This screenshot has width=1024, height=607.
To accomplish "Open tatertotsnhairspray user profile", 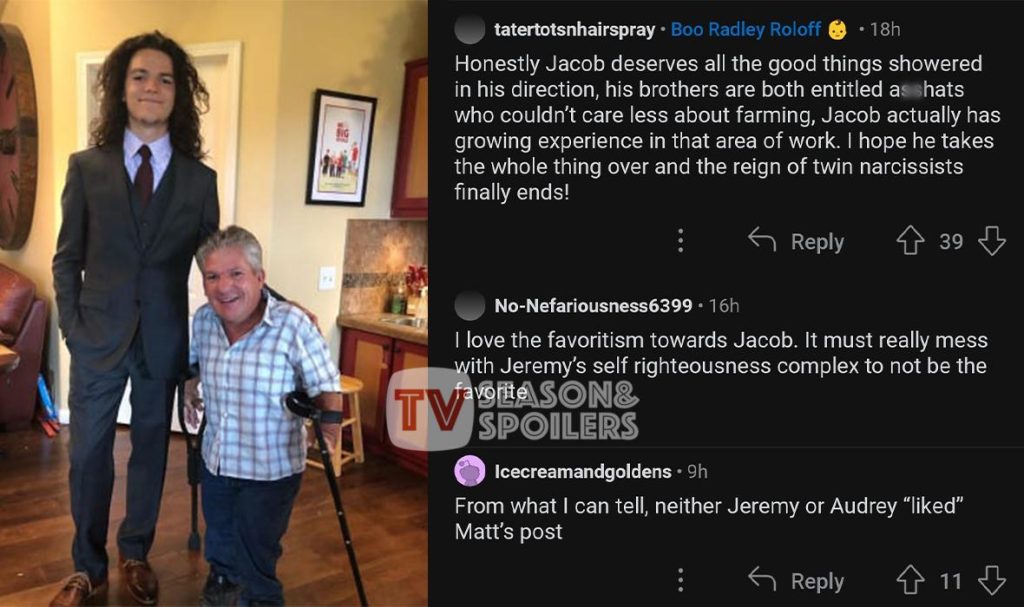I will 575,29.
